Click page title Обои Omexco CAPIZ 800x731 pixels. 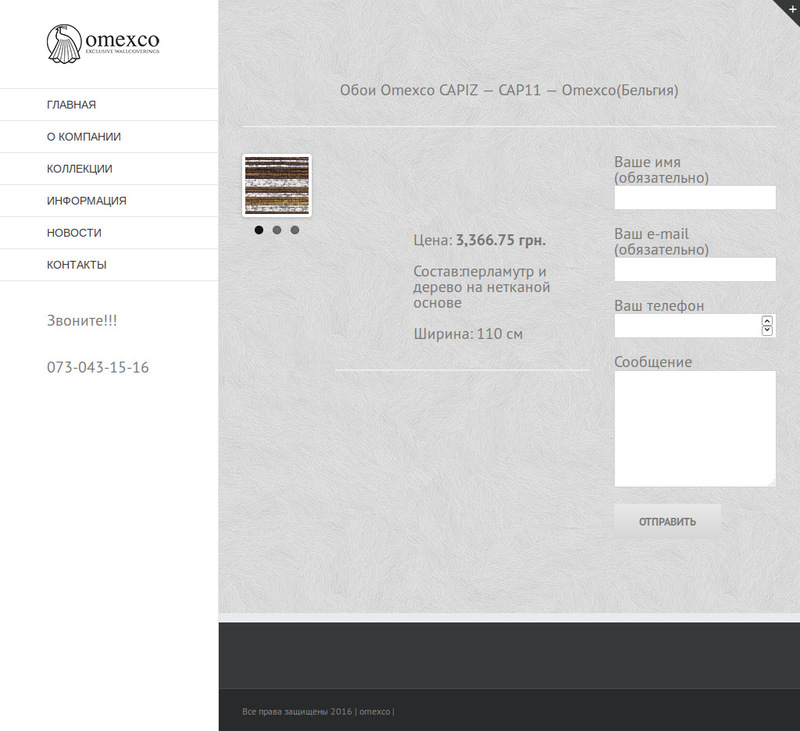[509, 90]
